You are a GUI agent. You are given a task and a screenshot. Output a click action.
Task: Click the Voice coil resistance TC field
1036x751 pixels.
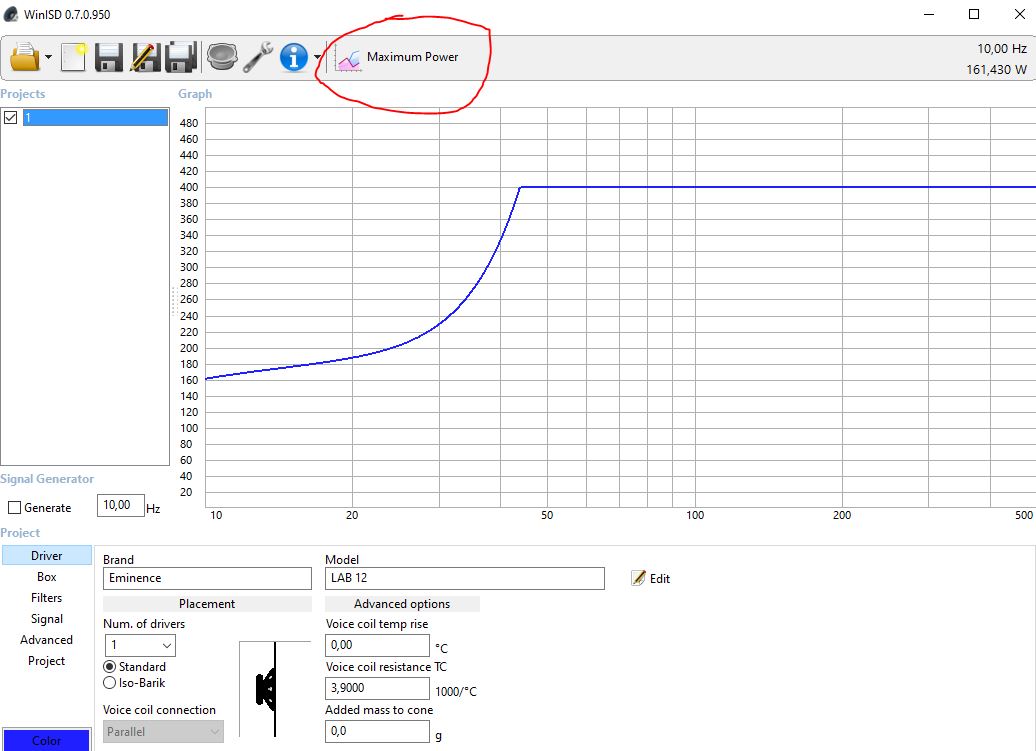(377, 688)
